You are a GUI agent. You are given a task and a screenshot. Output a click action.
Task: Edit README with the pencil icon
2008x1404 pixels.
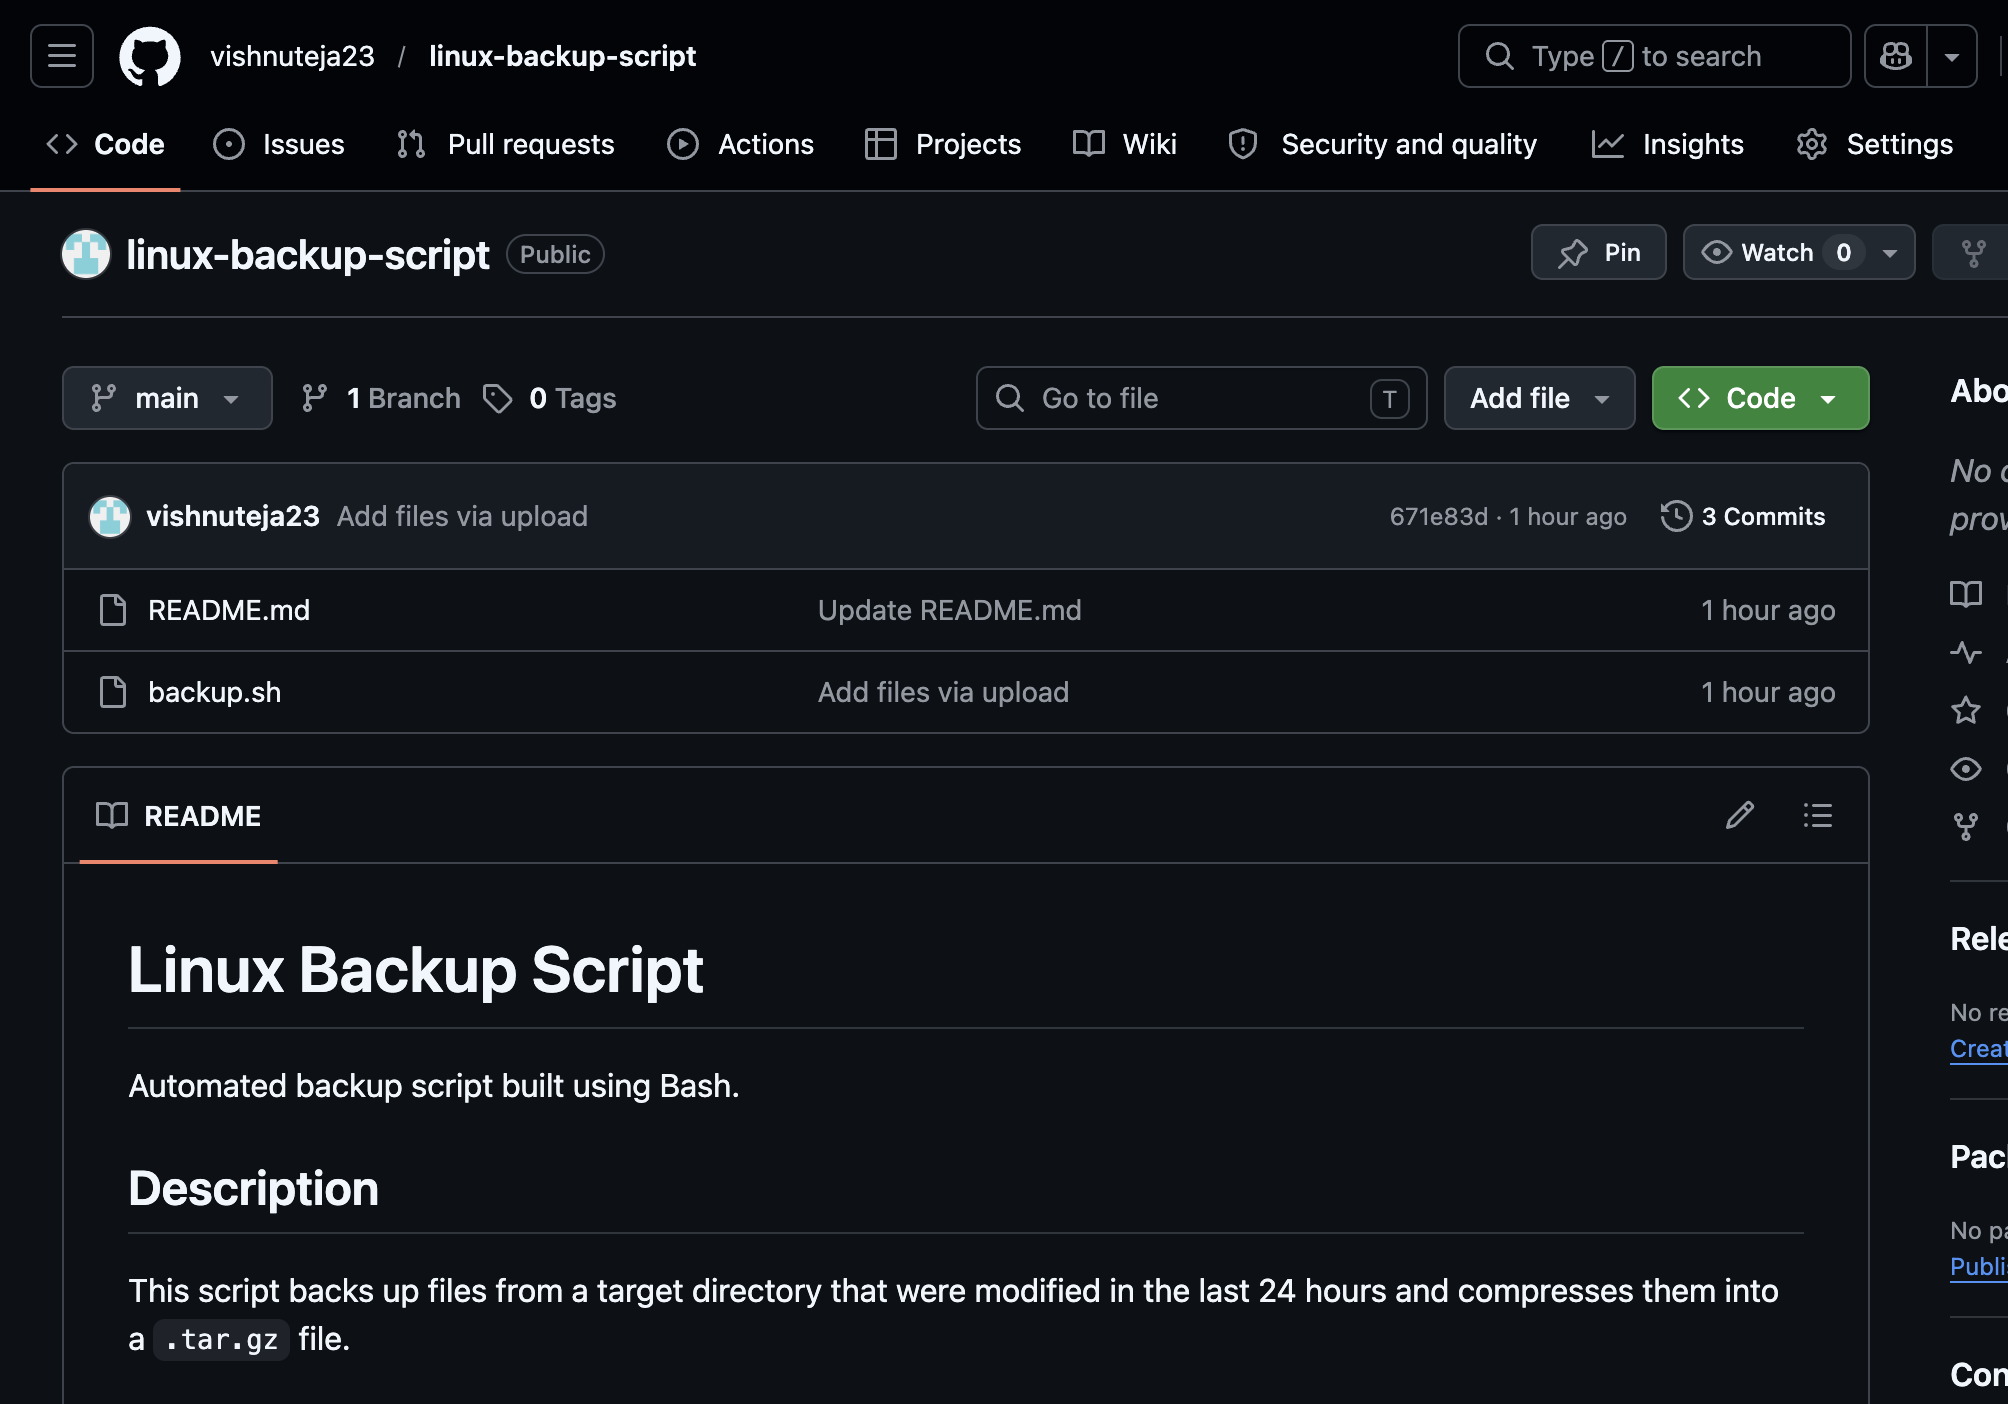(x=1740, y=815)
